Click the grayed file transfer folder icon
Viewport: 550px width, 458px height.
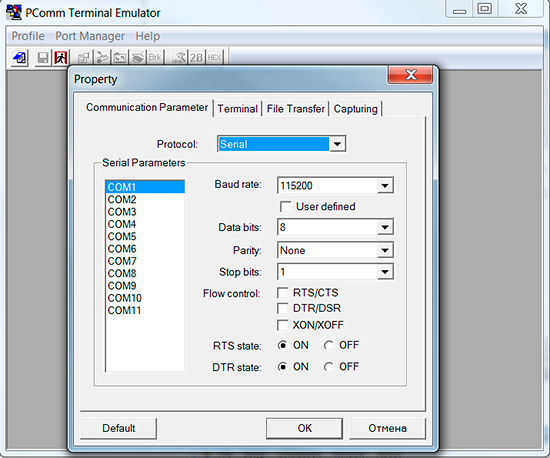[120, 58]
